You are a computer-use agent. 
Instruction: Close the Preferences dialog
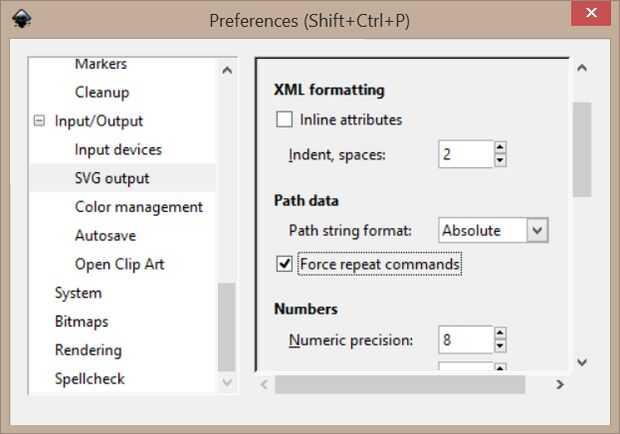pyautogui.click(x=590, y=18)
